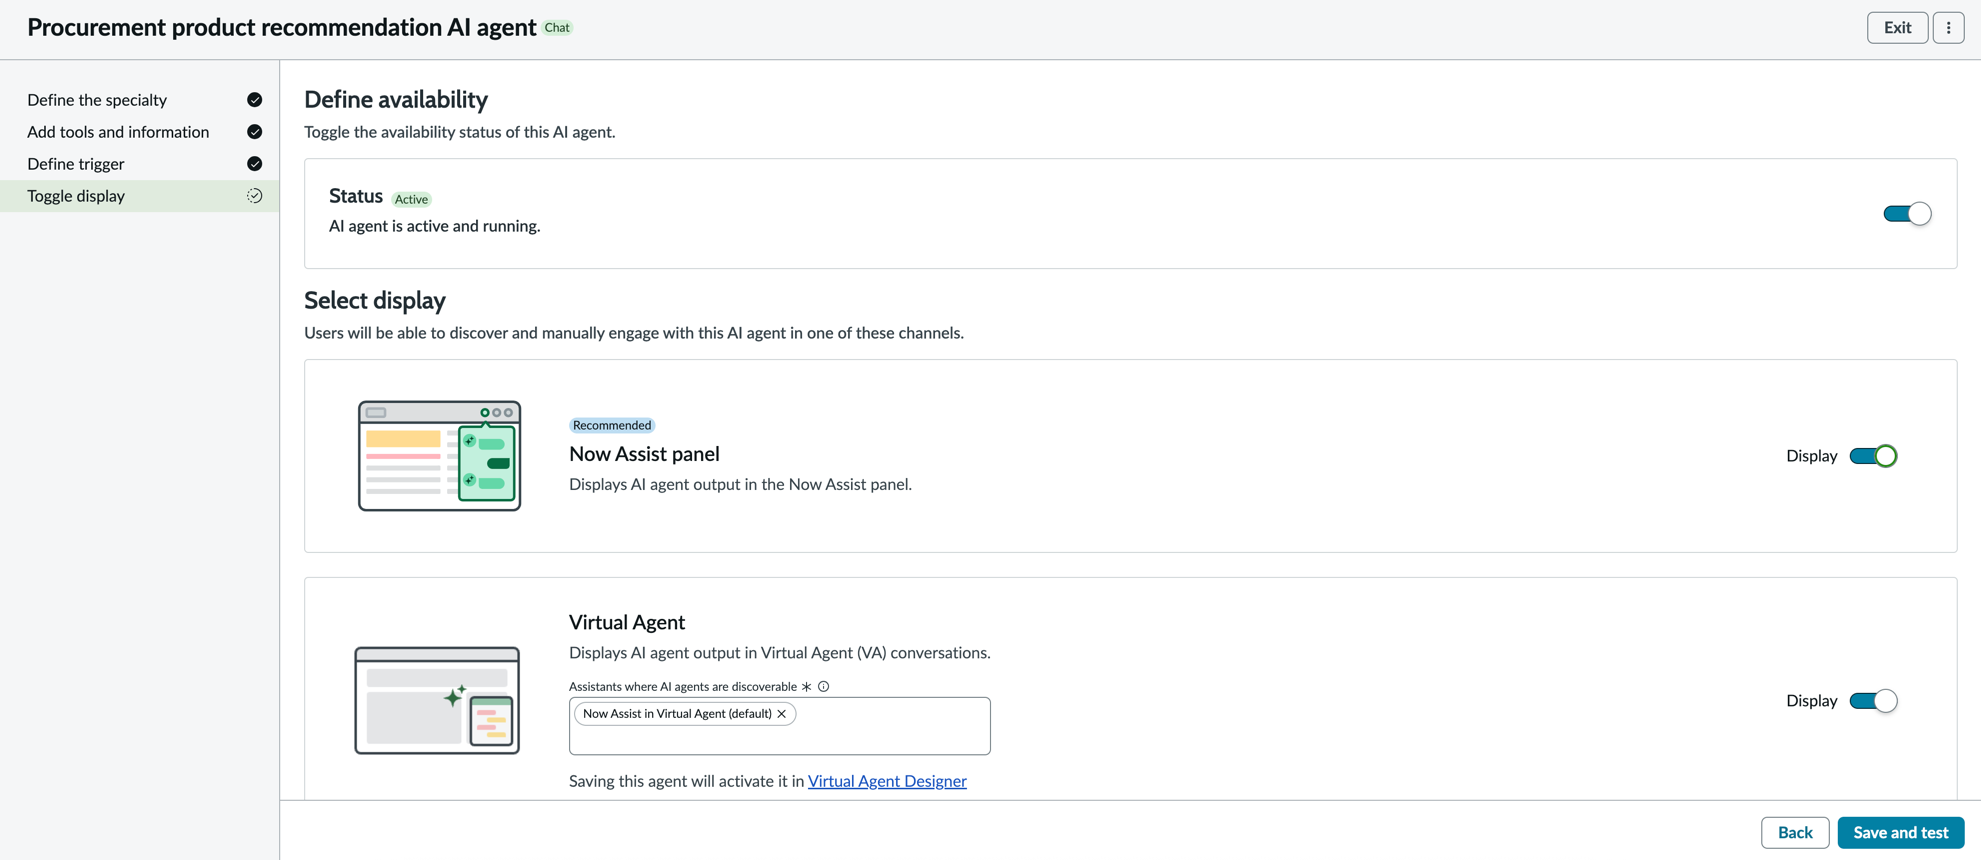Click the Exit button

pyautogui.click(x=1897, y=28)
